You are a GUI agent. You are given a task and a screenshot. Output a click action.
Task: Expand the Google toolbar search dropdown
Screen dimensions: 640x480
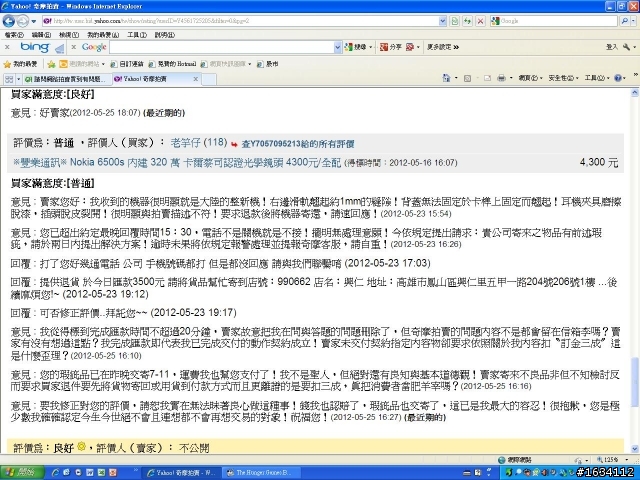338,47
